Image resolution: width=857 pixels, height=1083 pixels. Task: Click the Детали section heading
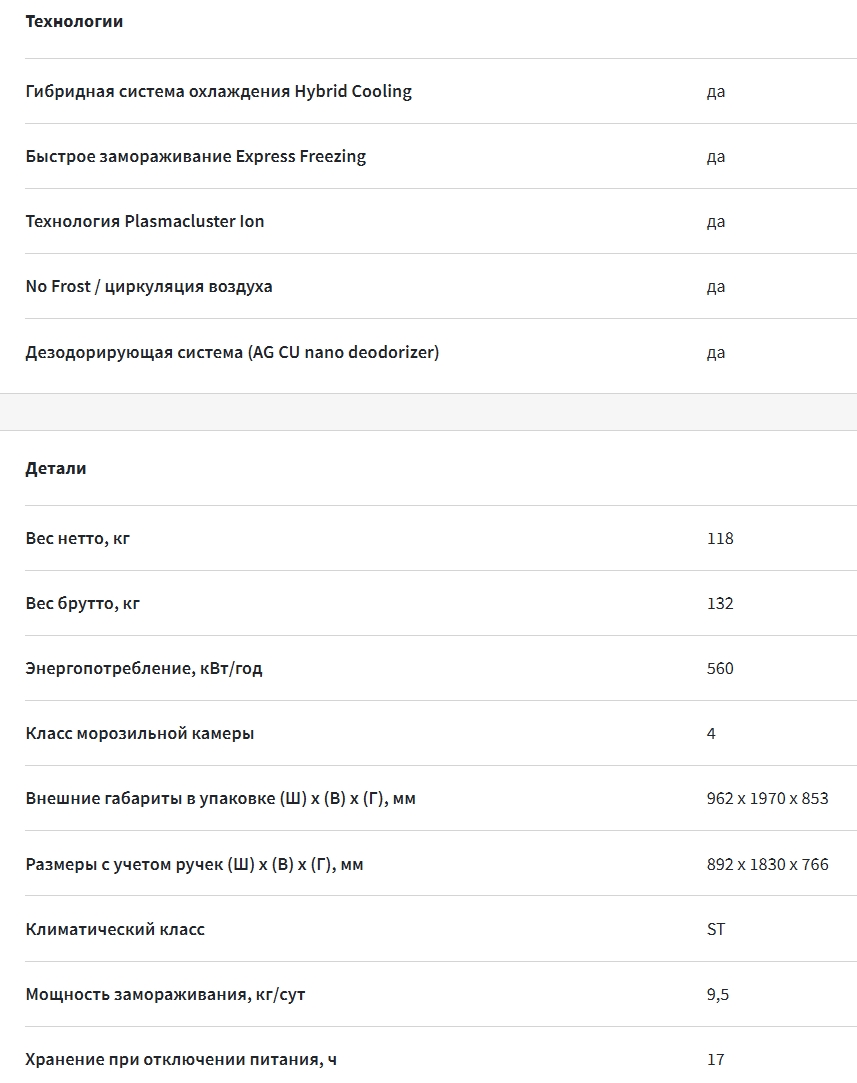pyautogui.click(x=56, y=468)
